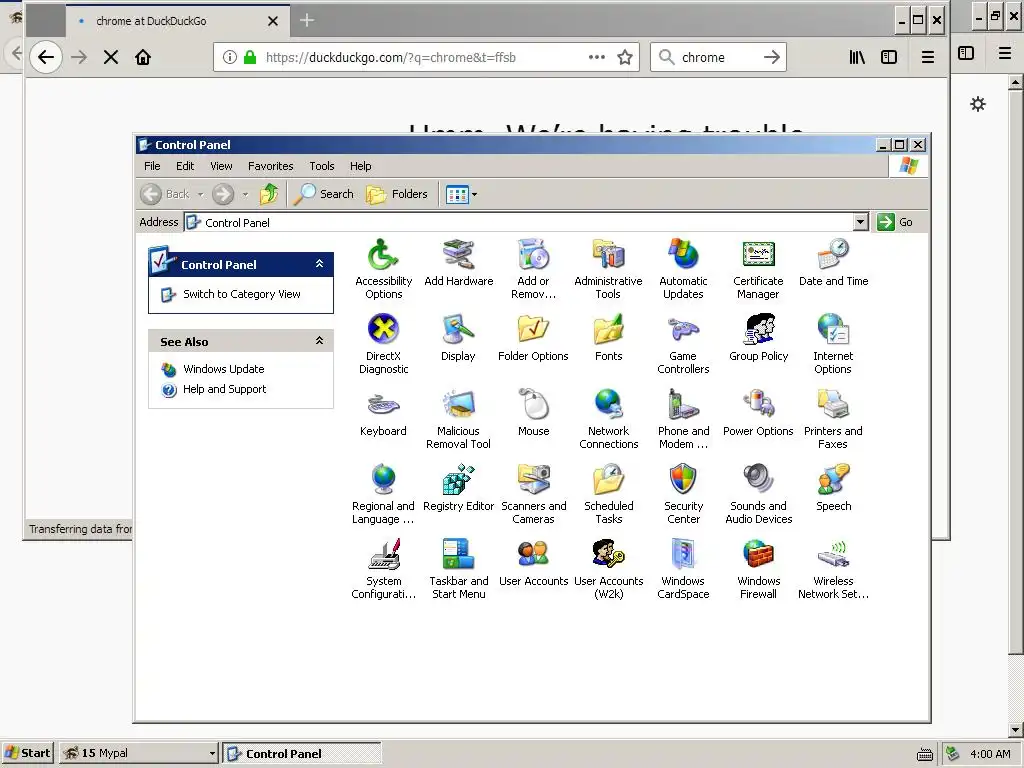The height and width of the screenshot is (768, 1024).
Task: Select Date and Time icon
Action: point(833,262)
